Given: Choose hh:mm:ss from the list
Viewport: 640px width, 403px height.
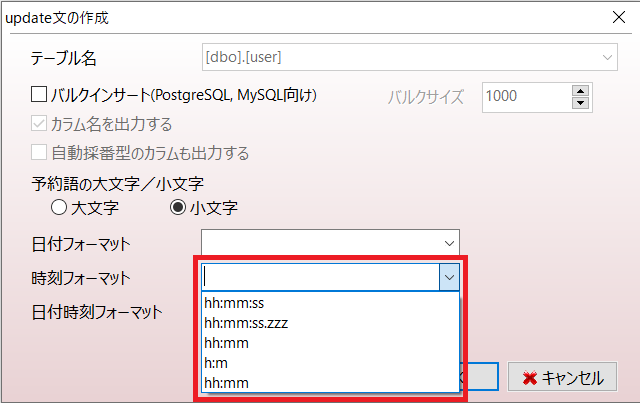Looking at the screenshot, I should point(330,303).
